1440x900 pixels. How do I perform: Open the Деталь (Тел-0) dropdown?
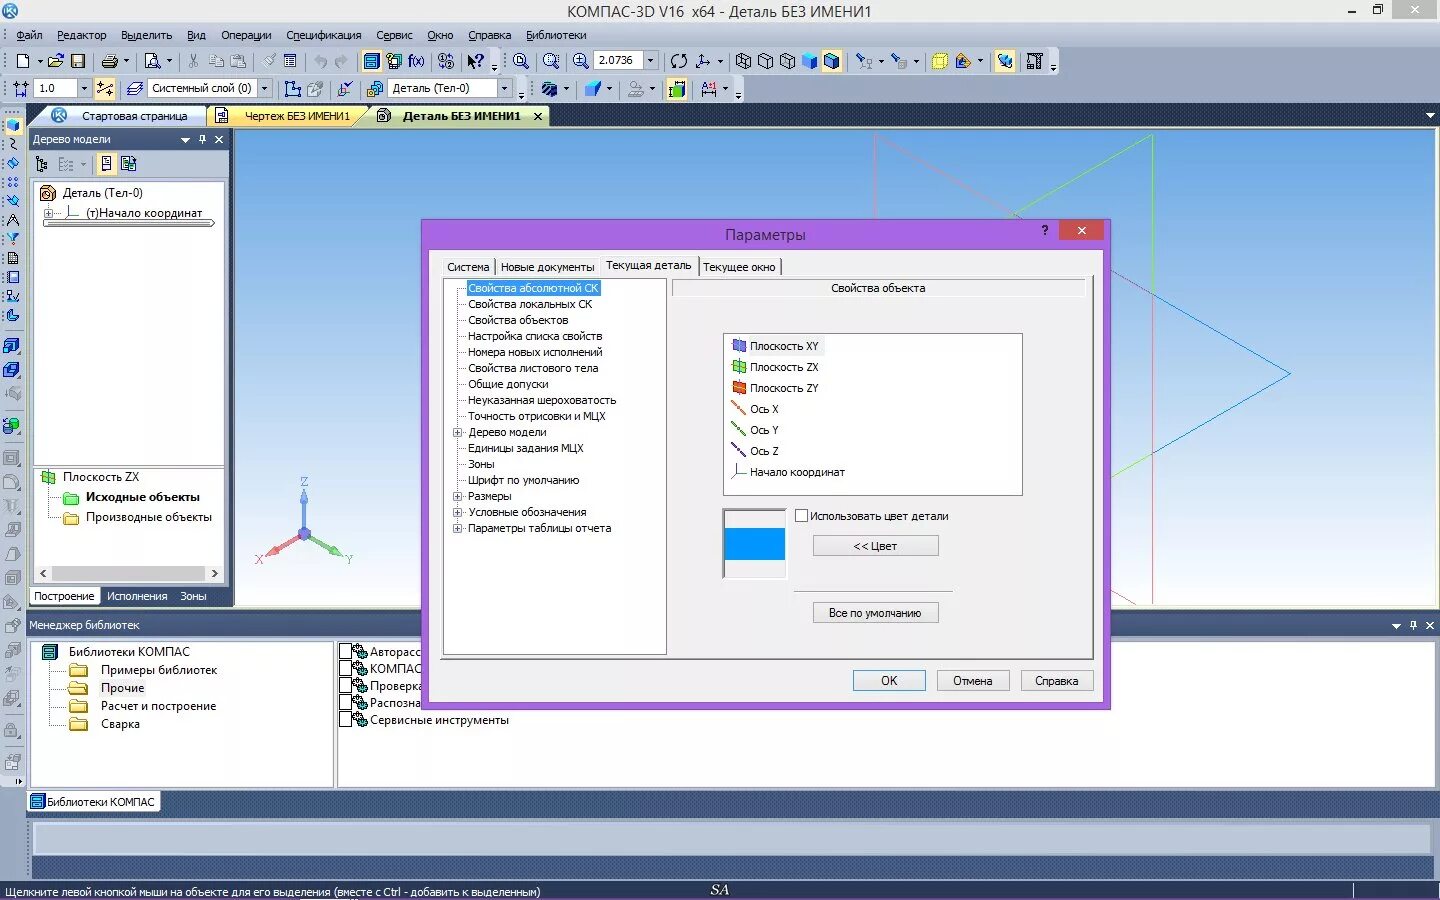click(x=504, y=88)
